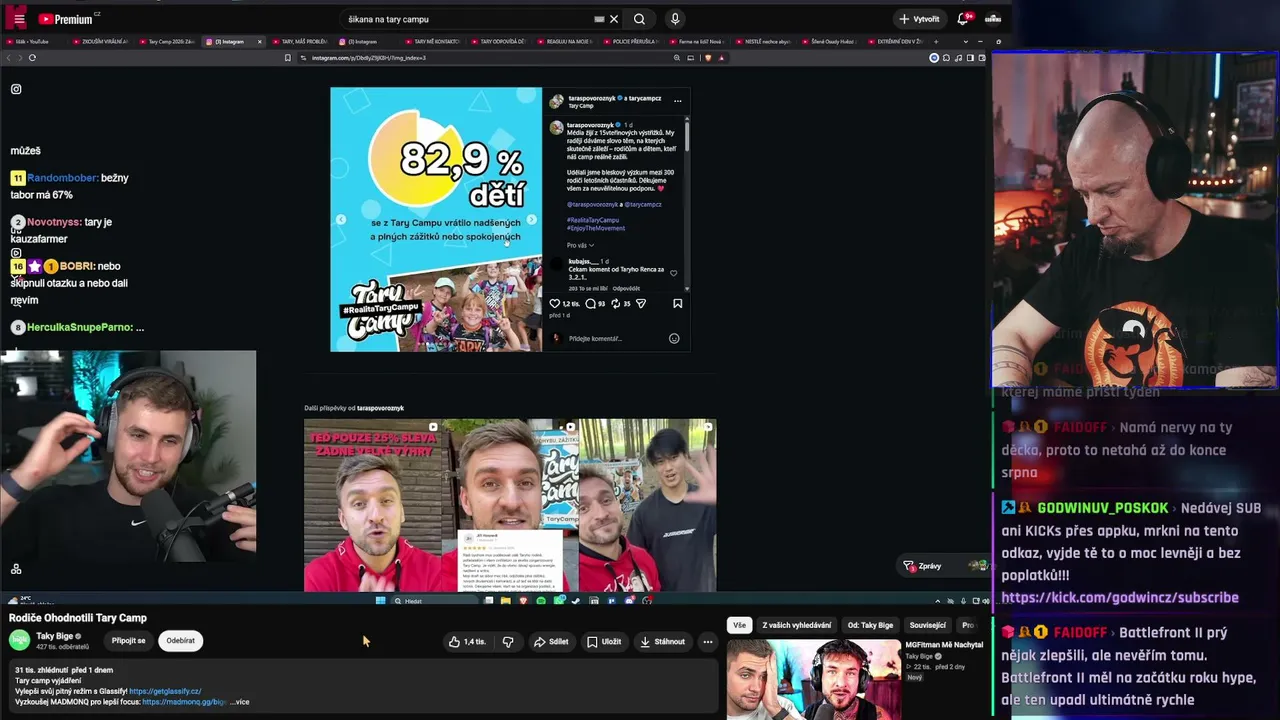1280x720 pixels.
Task: Go to the previous image of the post
Action: [x=341, y=220]
